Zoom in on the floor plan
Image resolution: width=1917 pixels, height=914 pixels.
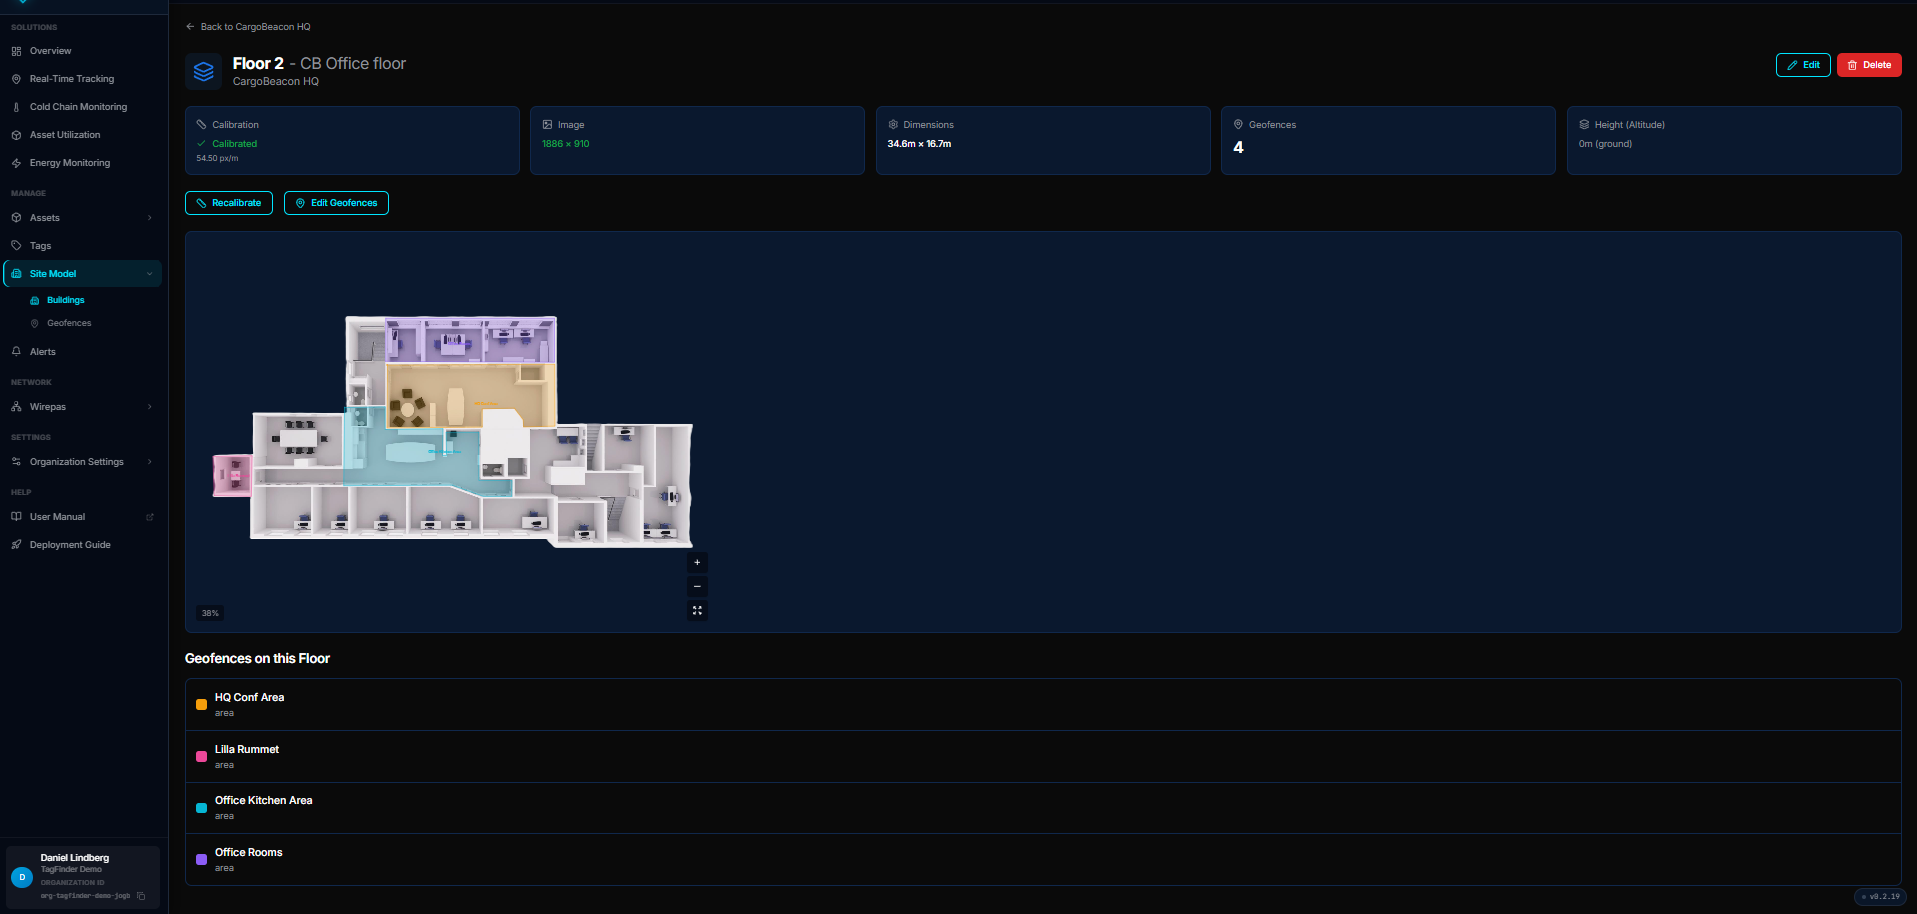click(697, 562)
